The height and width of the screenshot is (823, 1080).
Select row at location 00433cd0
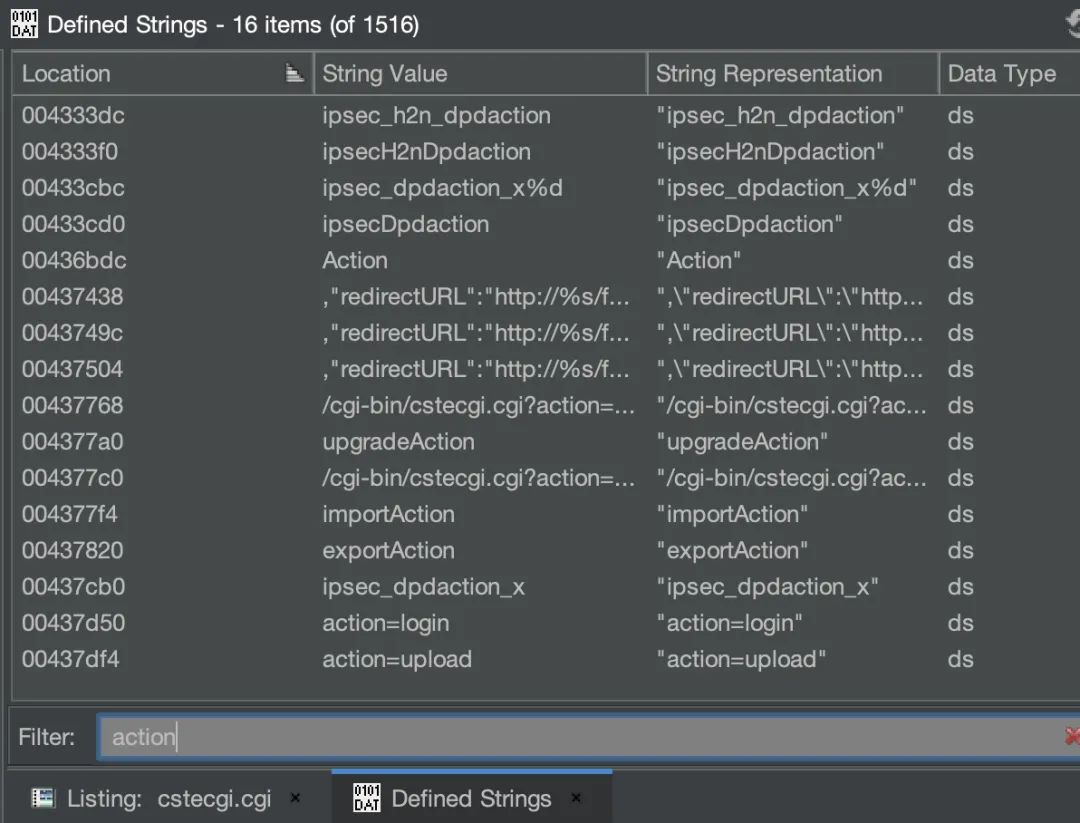(546, 224)
